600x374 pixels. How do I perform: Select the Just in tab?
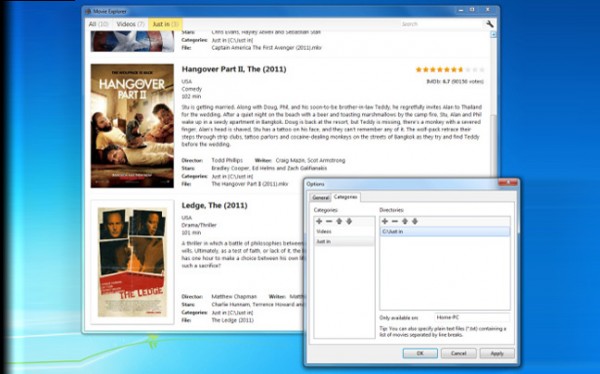point(165,24)
